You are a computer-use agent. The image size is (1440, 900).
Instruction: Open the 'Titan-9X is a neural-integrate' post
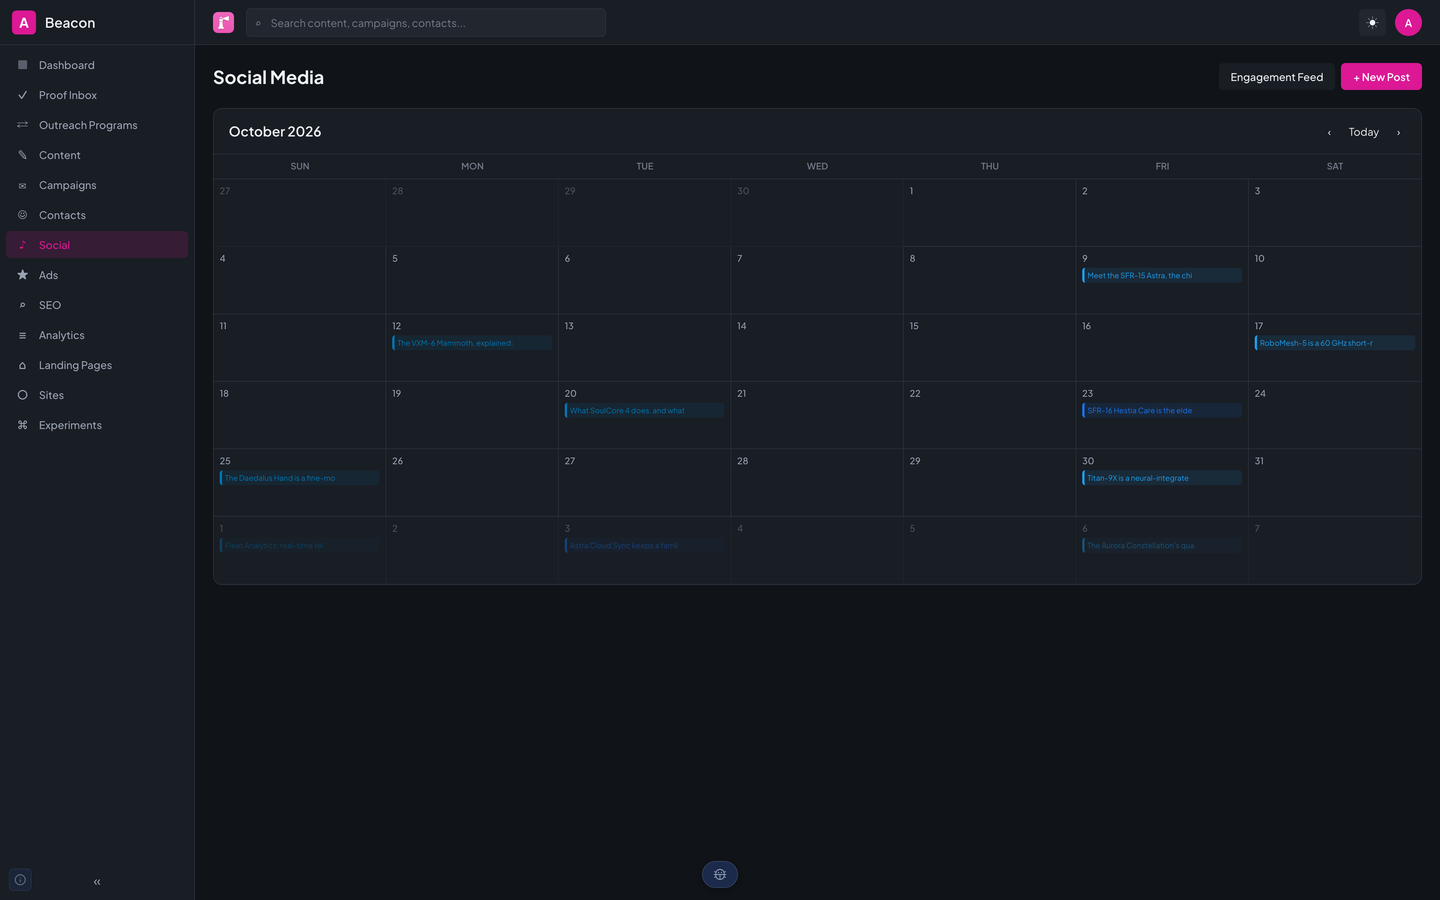coord(1162,478)
